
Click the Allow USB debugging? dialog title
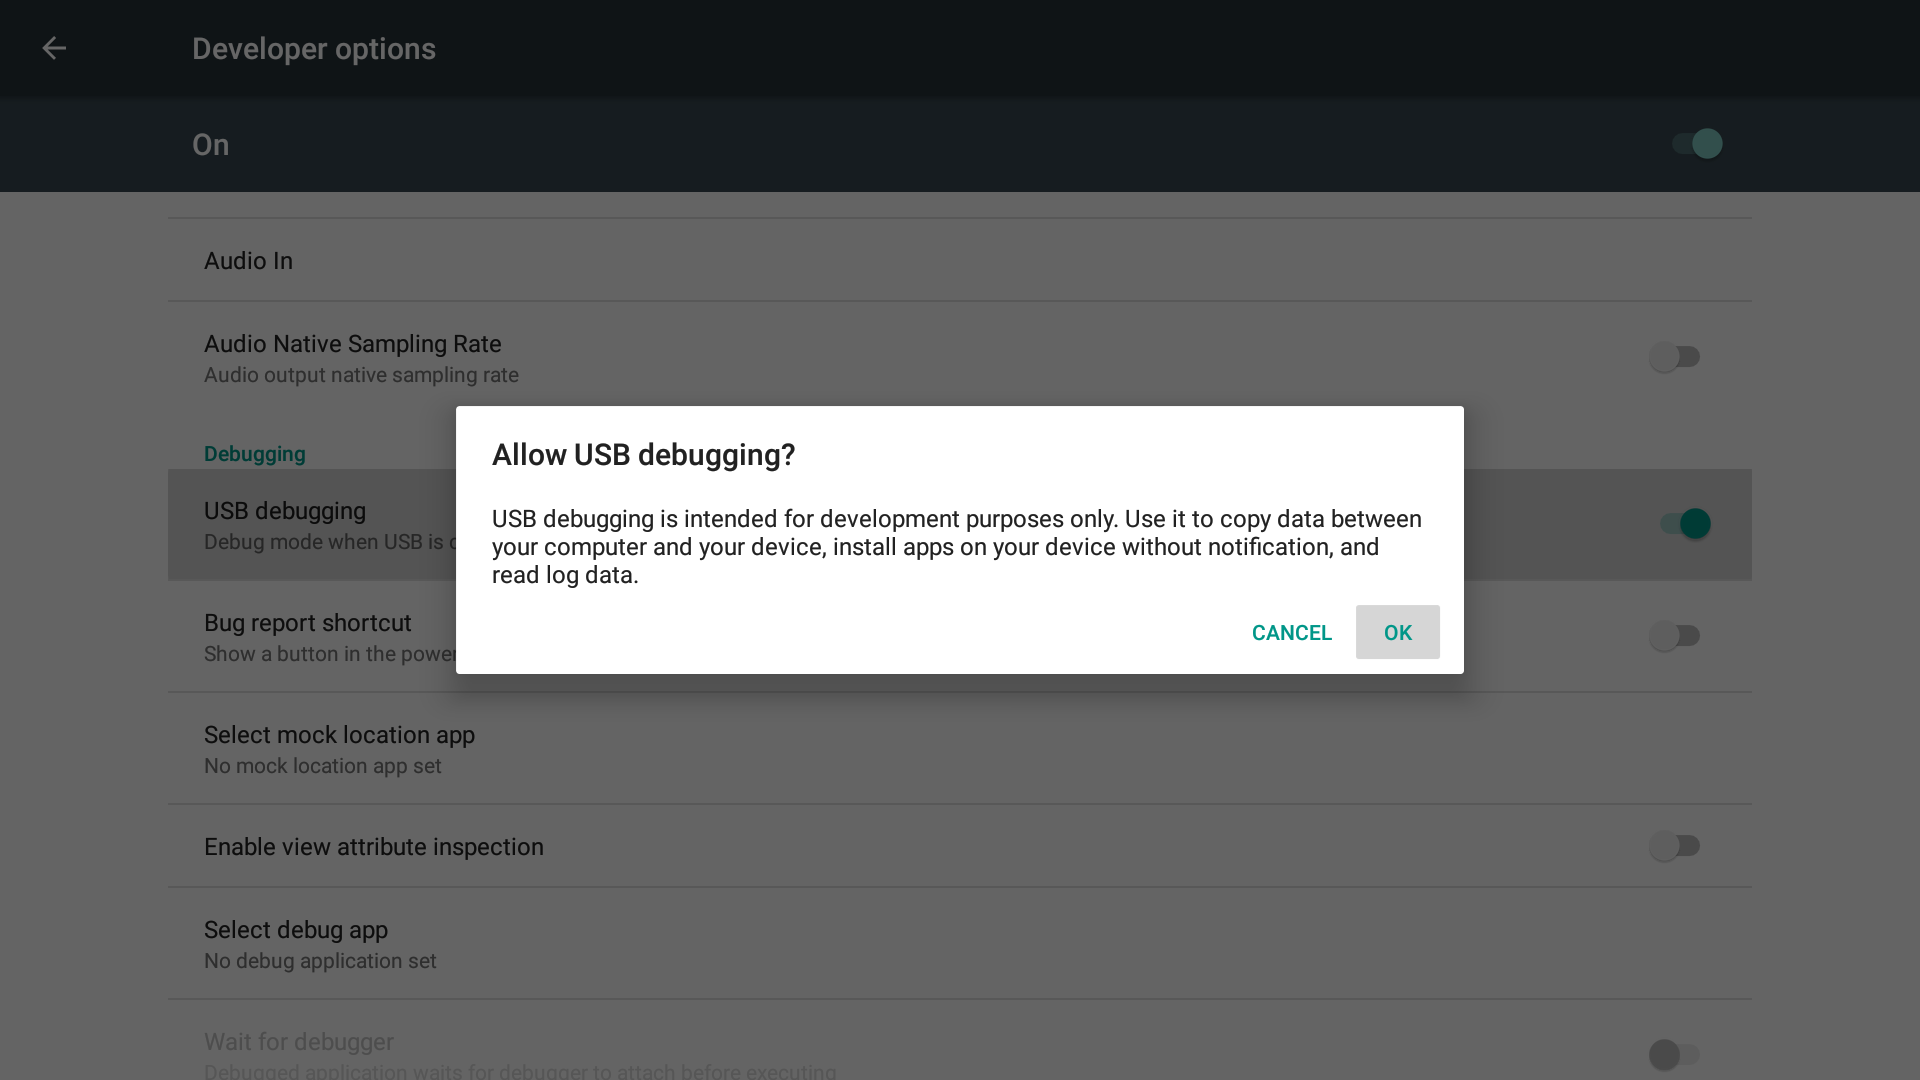tap(643, 455)
